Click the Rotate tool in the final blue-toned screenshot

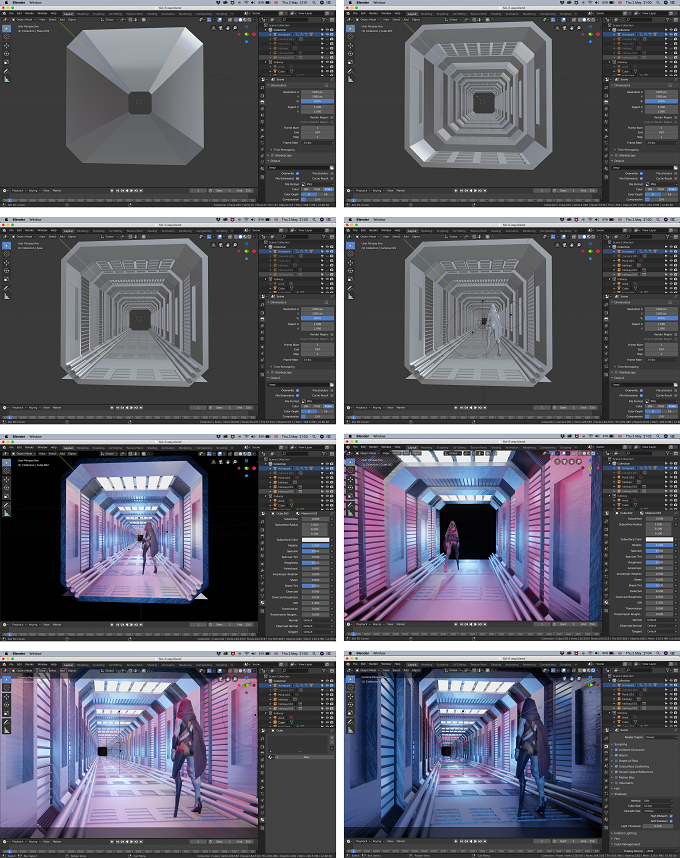[x=351, y=705]
